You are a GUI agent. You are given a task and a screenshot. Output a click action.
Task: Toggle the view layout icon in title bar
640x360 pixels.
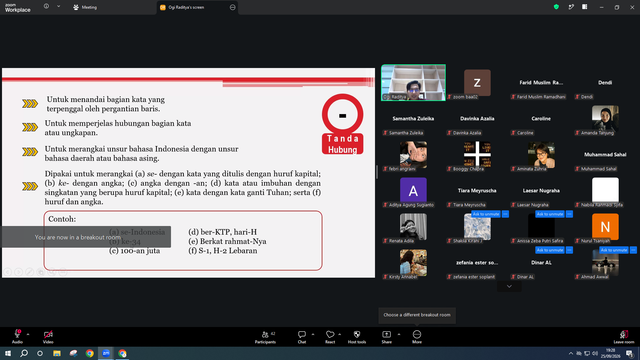point(585,7)
